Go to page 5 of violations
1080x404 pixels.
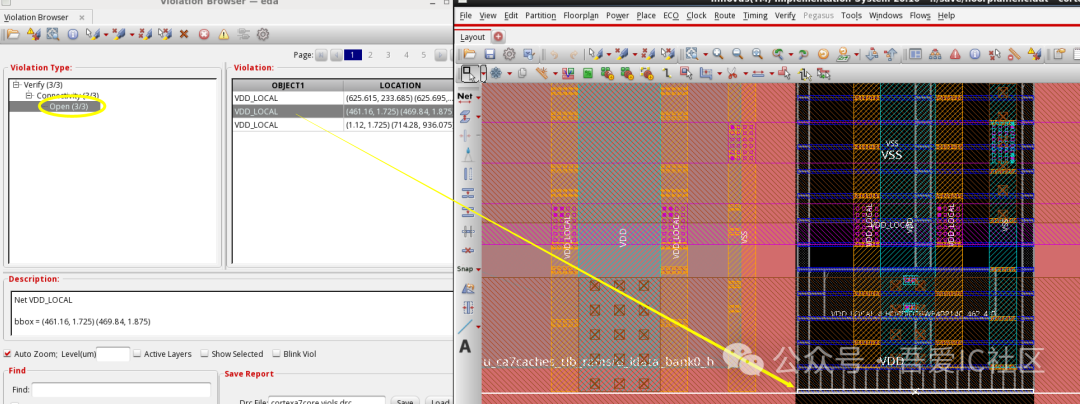[x=424, y=55]
